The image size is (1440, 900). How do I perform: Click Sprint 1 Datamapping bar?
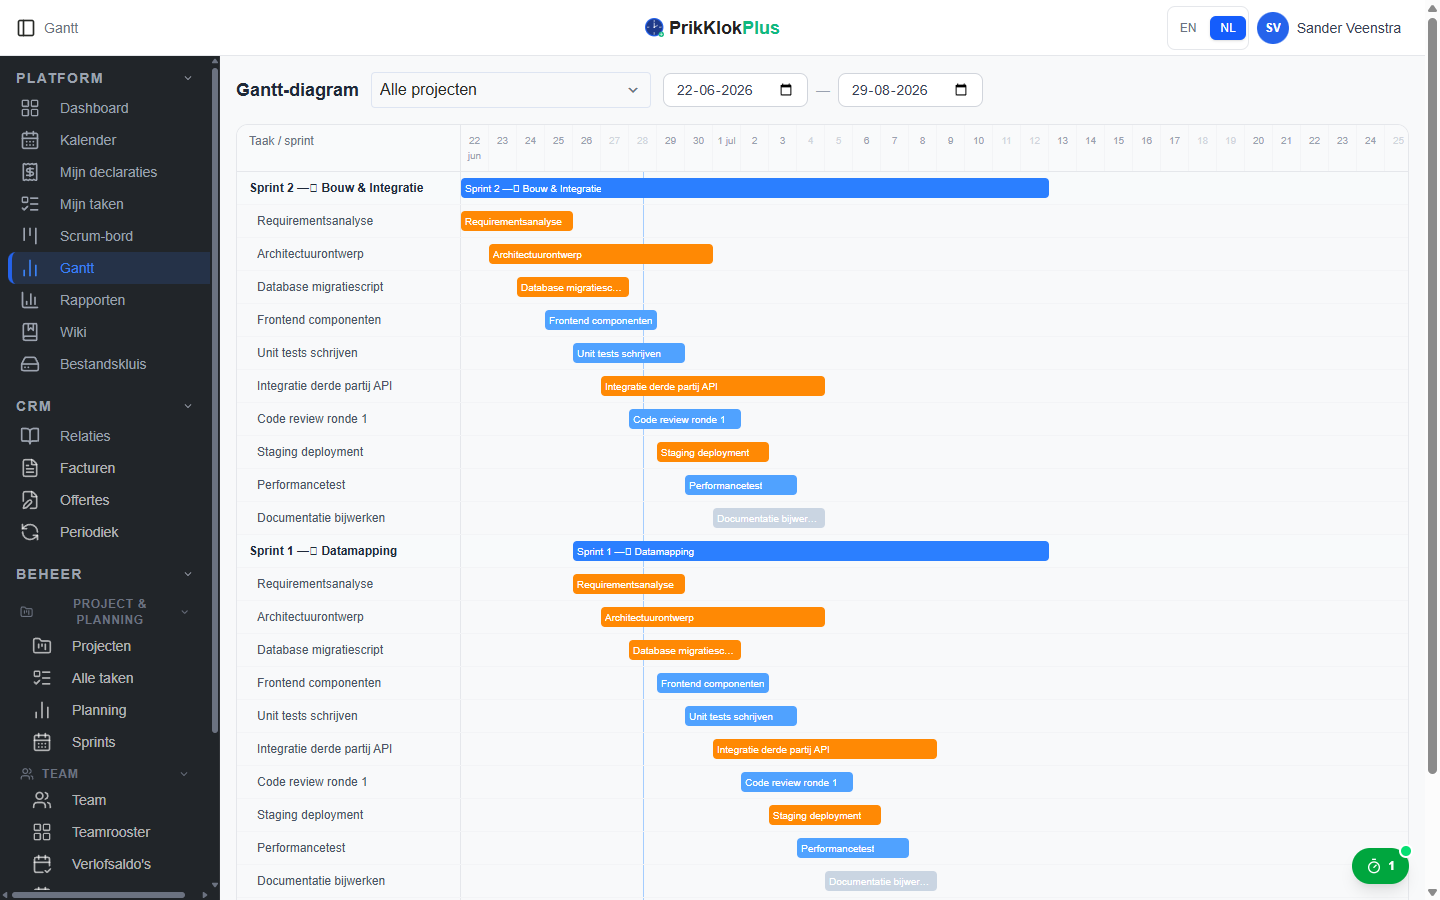(811, 551)
